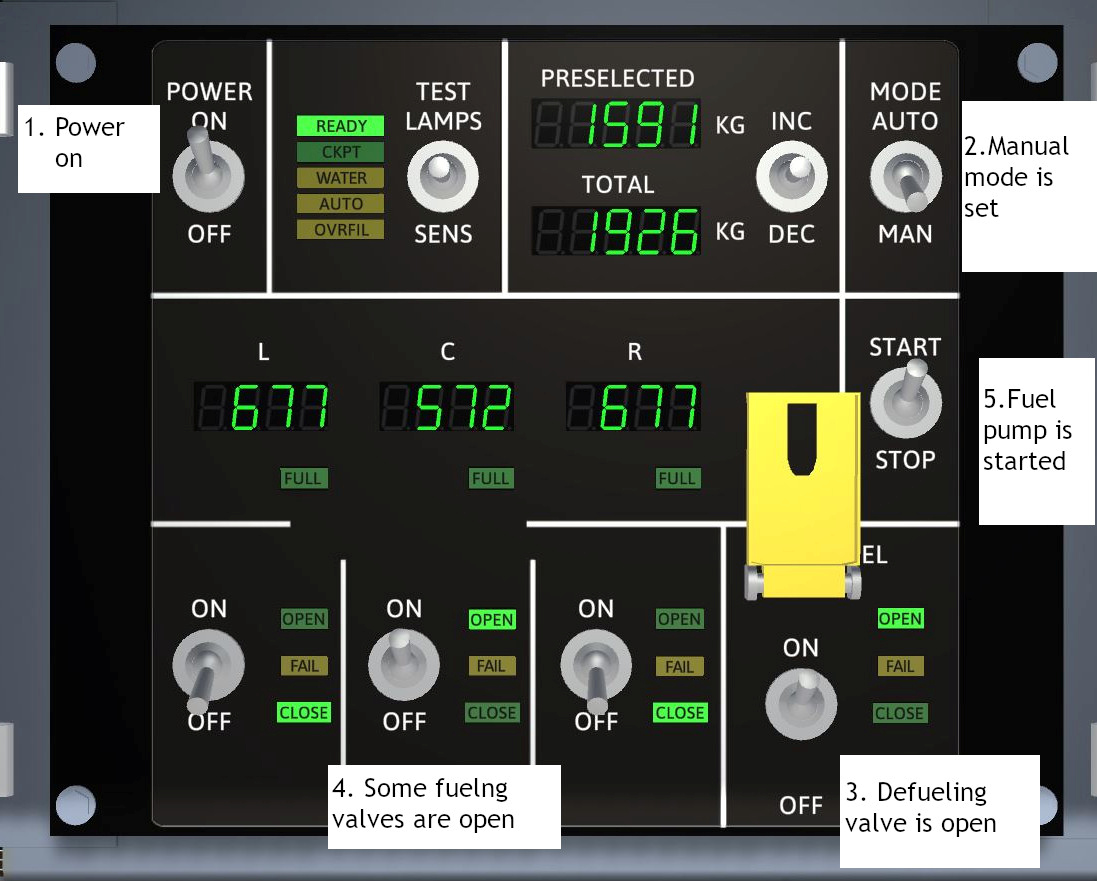
Task: Flip the defuel valve ON/OFF switch
Action: click(x=801, y=703)
